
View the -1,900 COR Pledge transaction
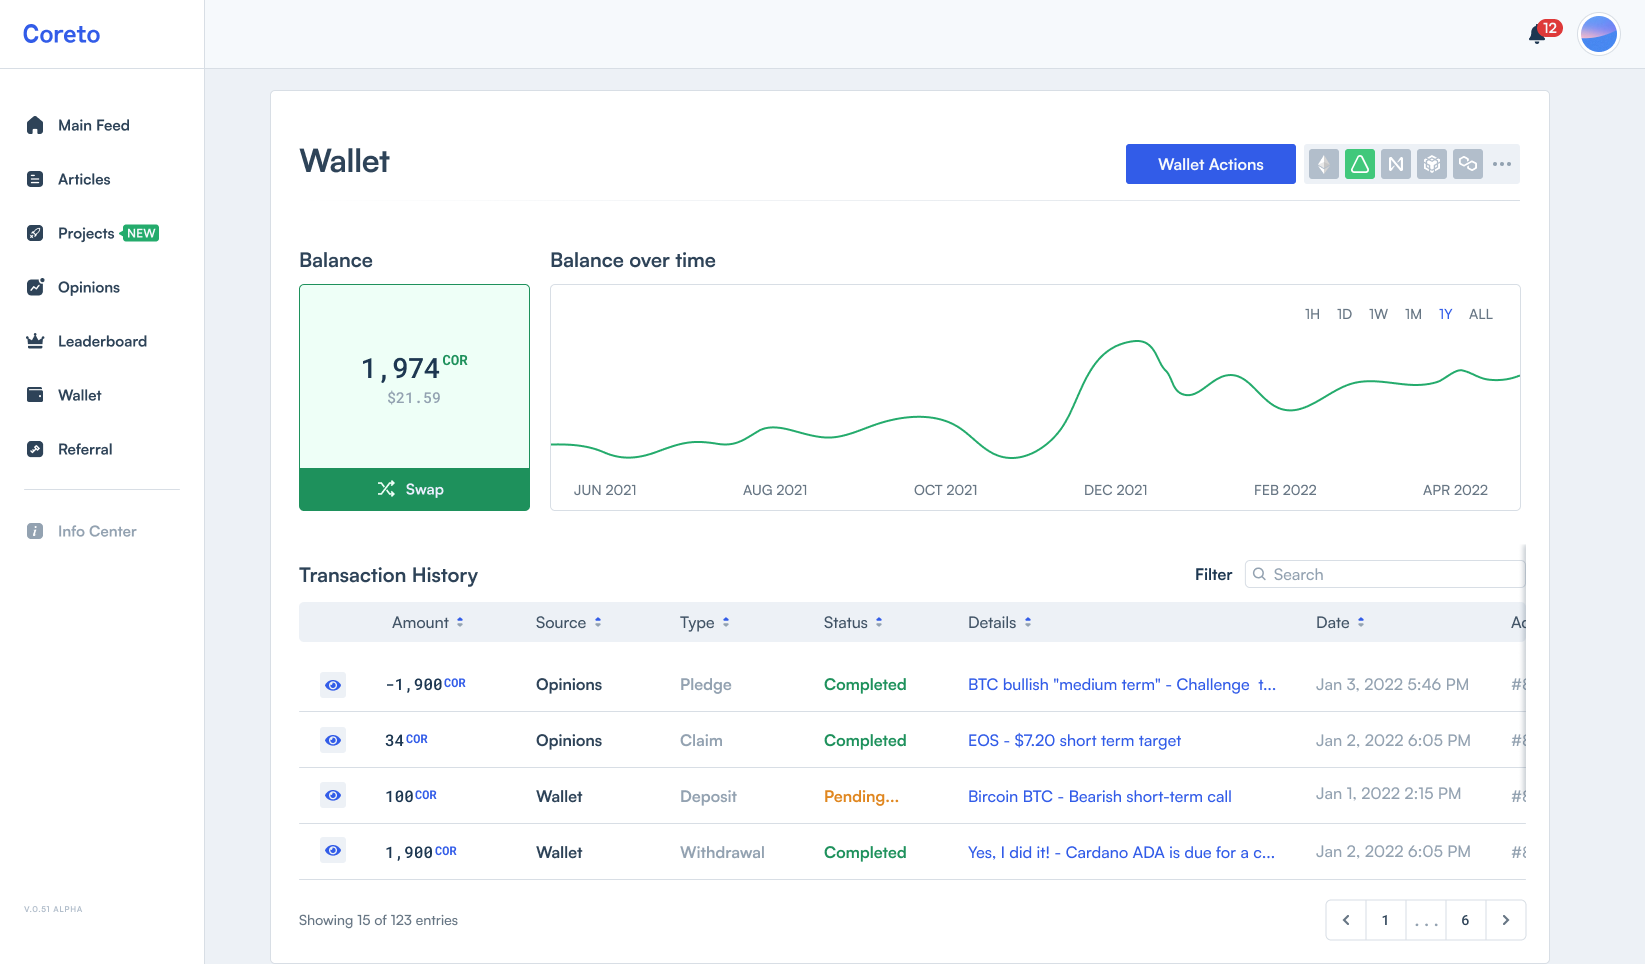[333, 685]
